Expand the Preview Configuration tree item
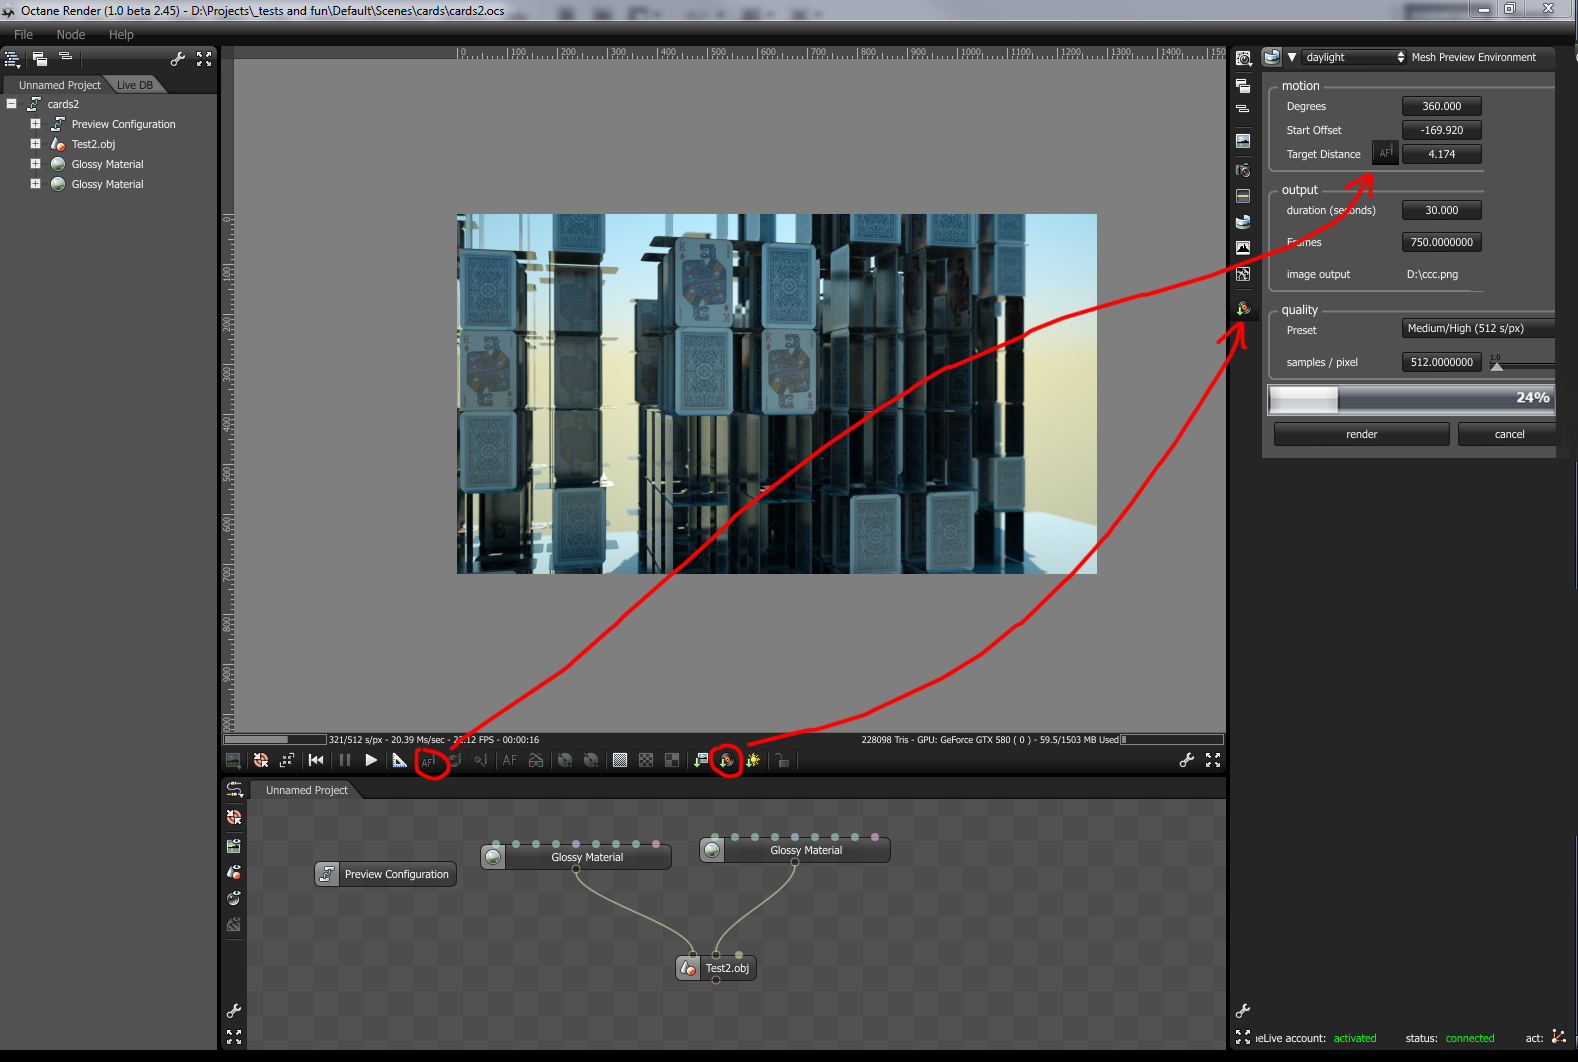 pos(35,124)
